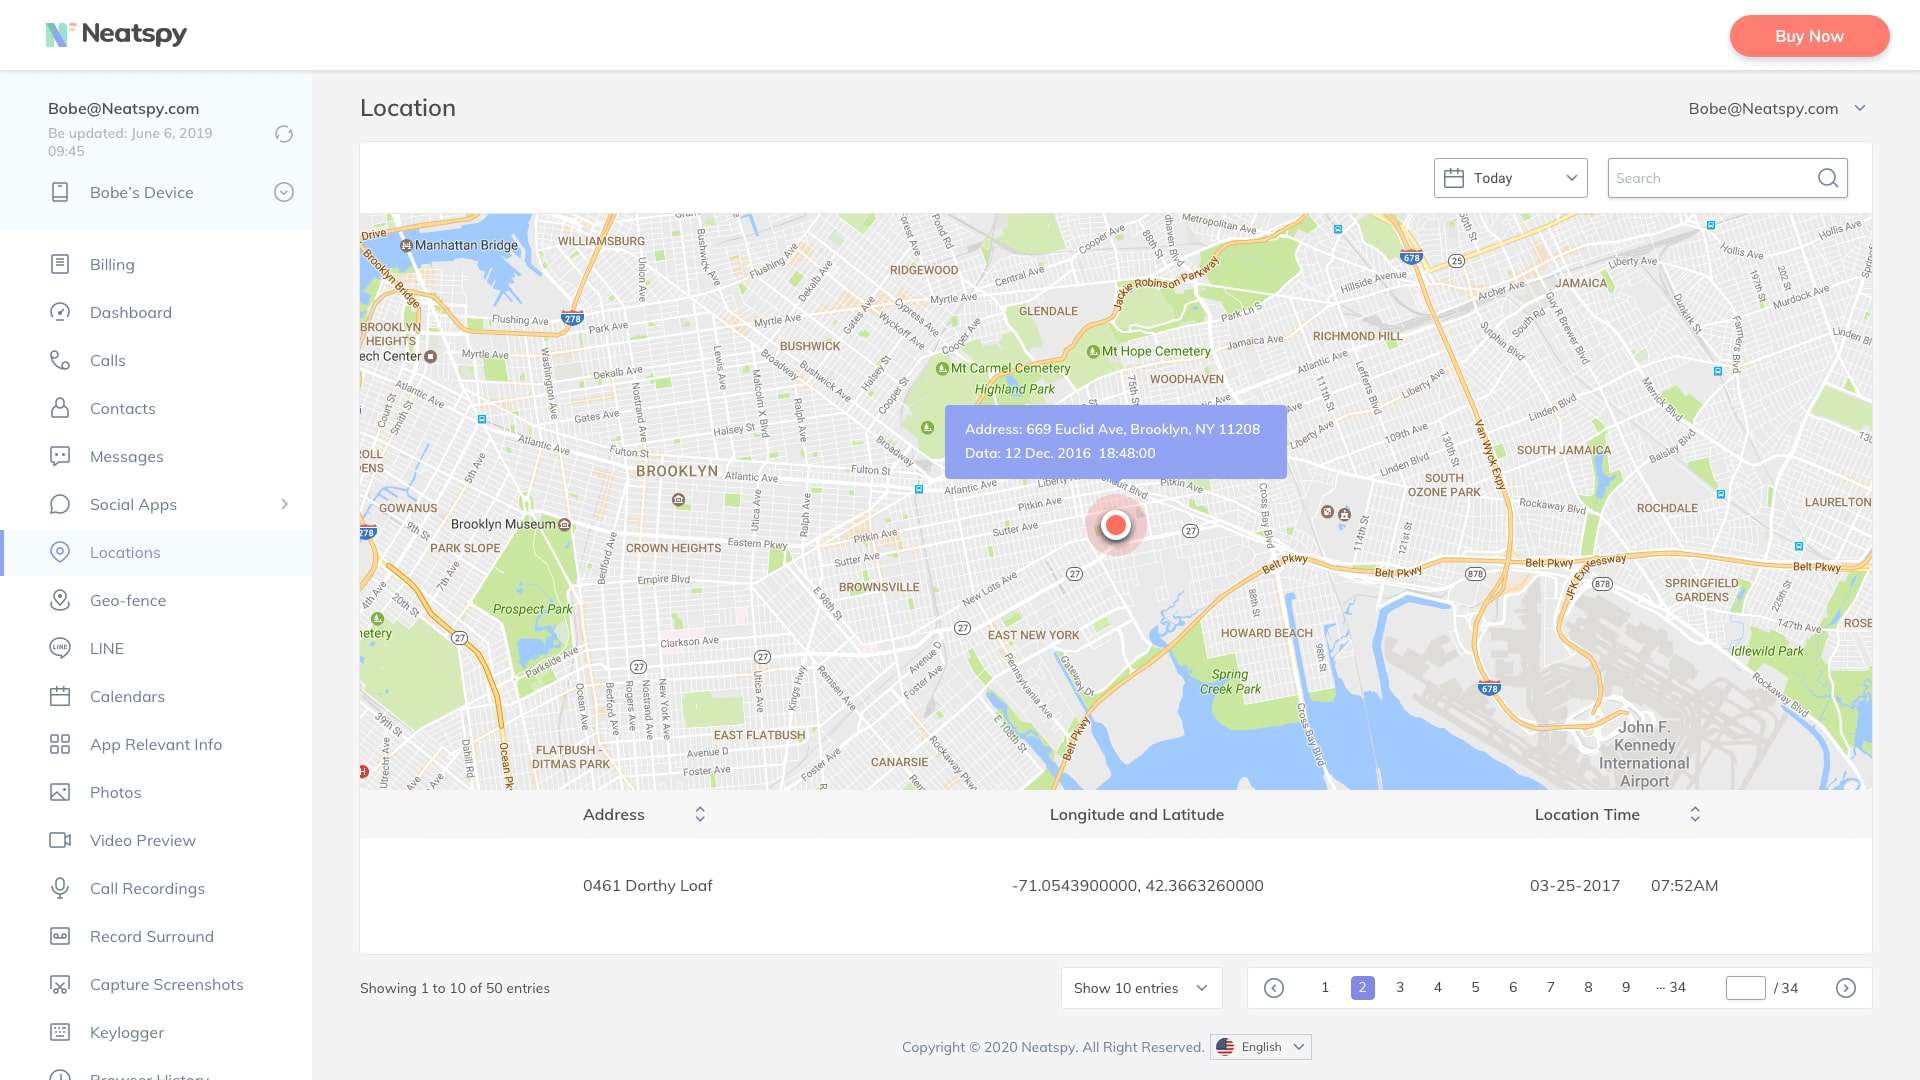Sort table by Address column arrows
The width and height of the screenshot is (1920, 1080).
tap(700, 814)
